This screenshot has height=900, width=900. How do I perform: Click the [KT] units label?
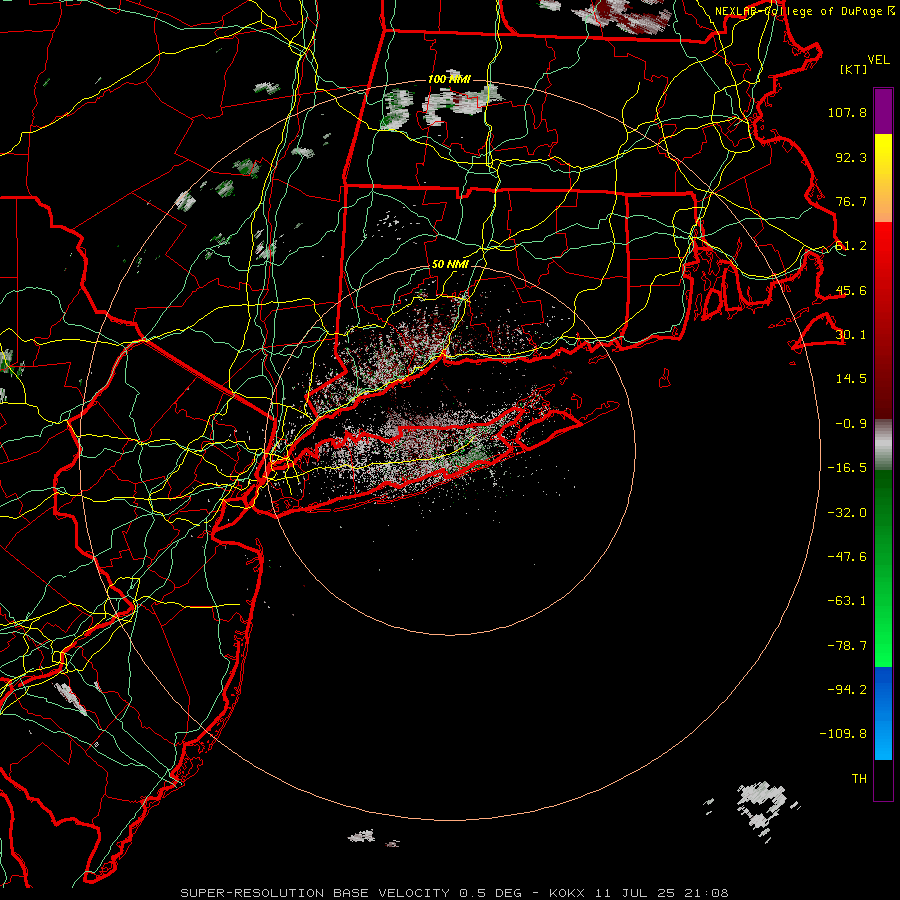(x=853, y=69)
